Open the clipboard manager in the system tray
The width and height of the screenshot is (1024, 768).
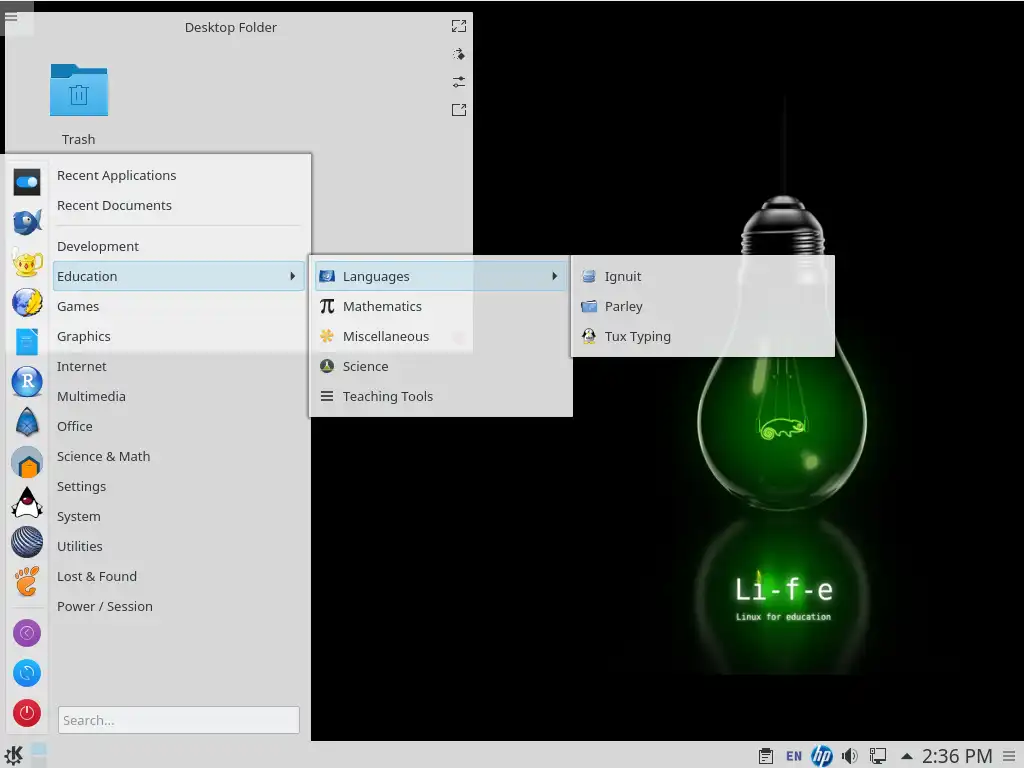click(766, 756)
